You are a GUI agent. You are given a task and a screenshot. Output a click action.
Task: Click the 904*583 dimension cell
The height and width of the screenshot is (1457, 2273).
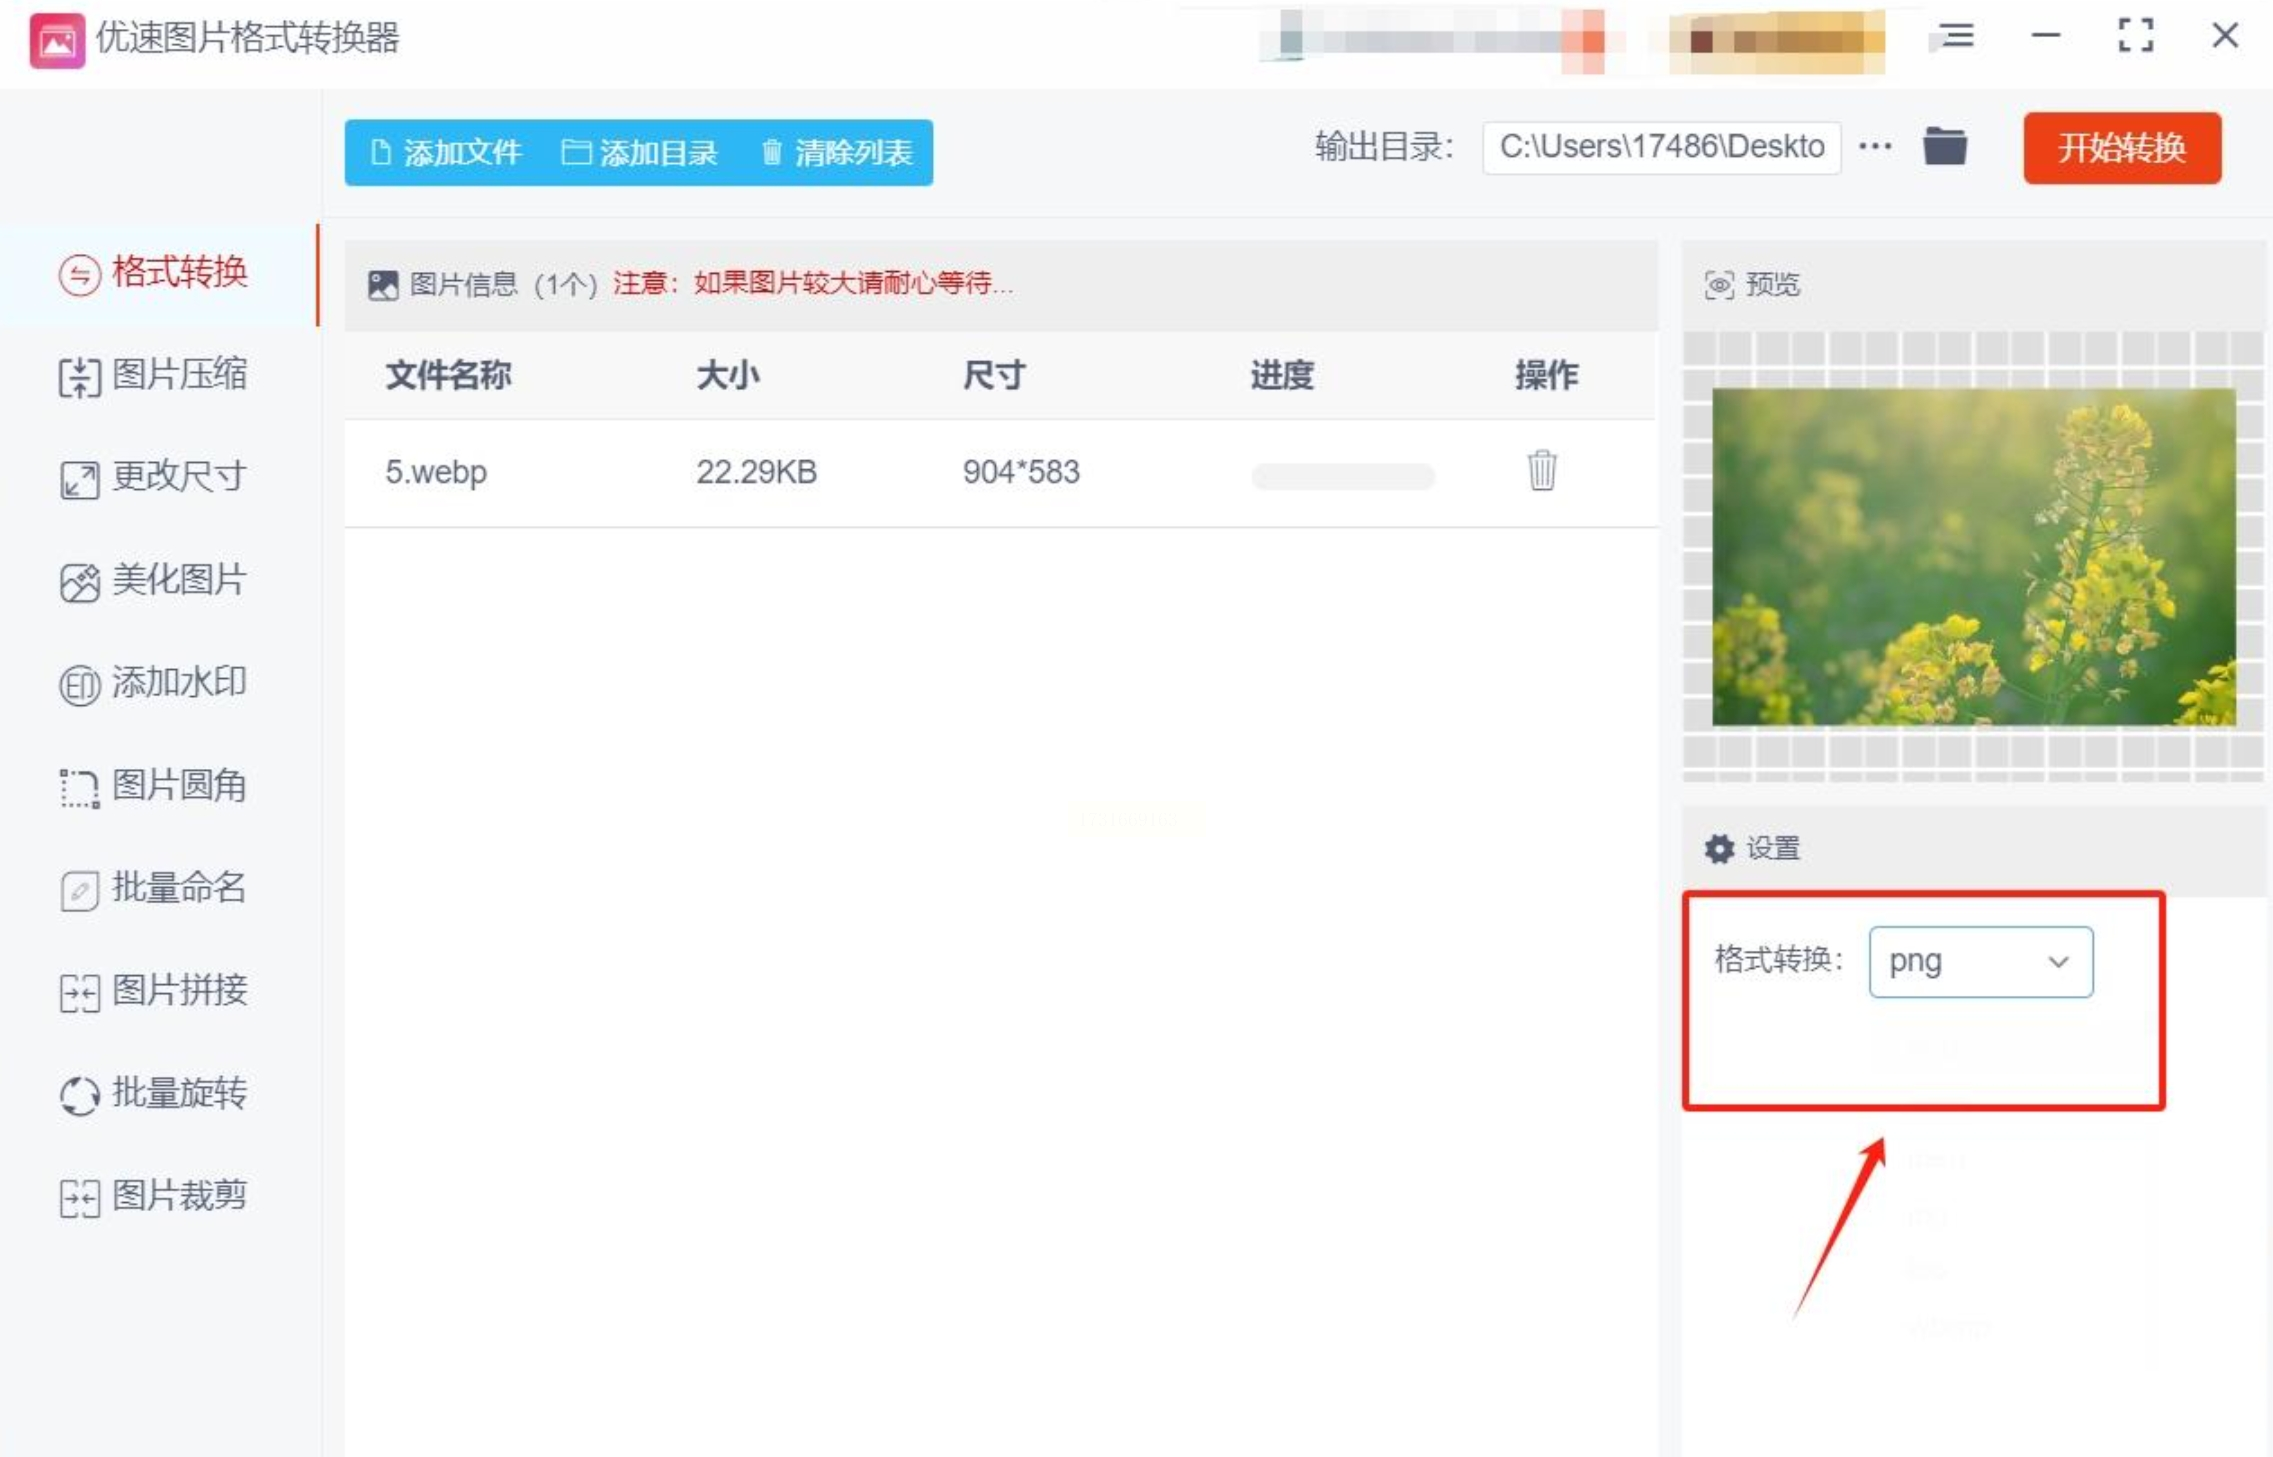coord(1021,472)
